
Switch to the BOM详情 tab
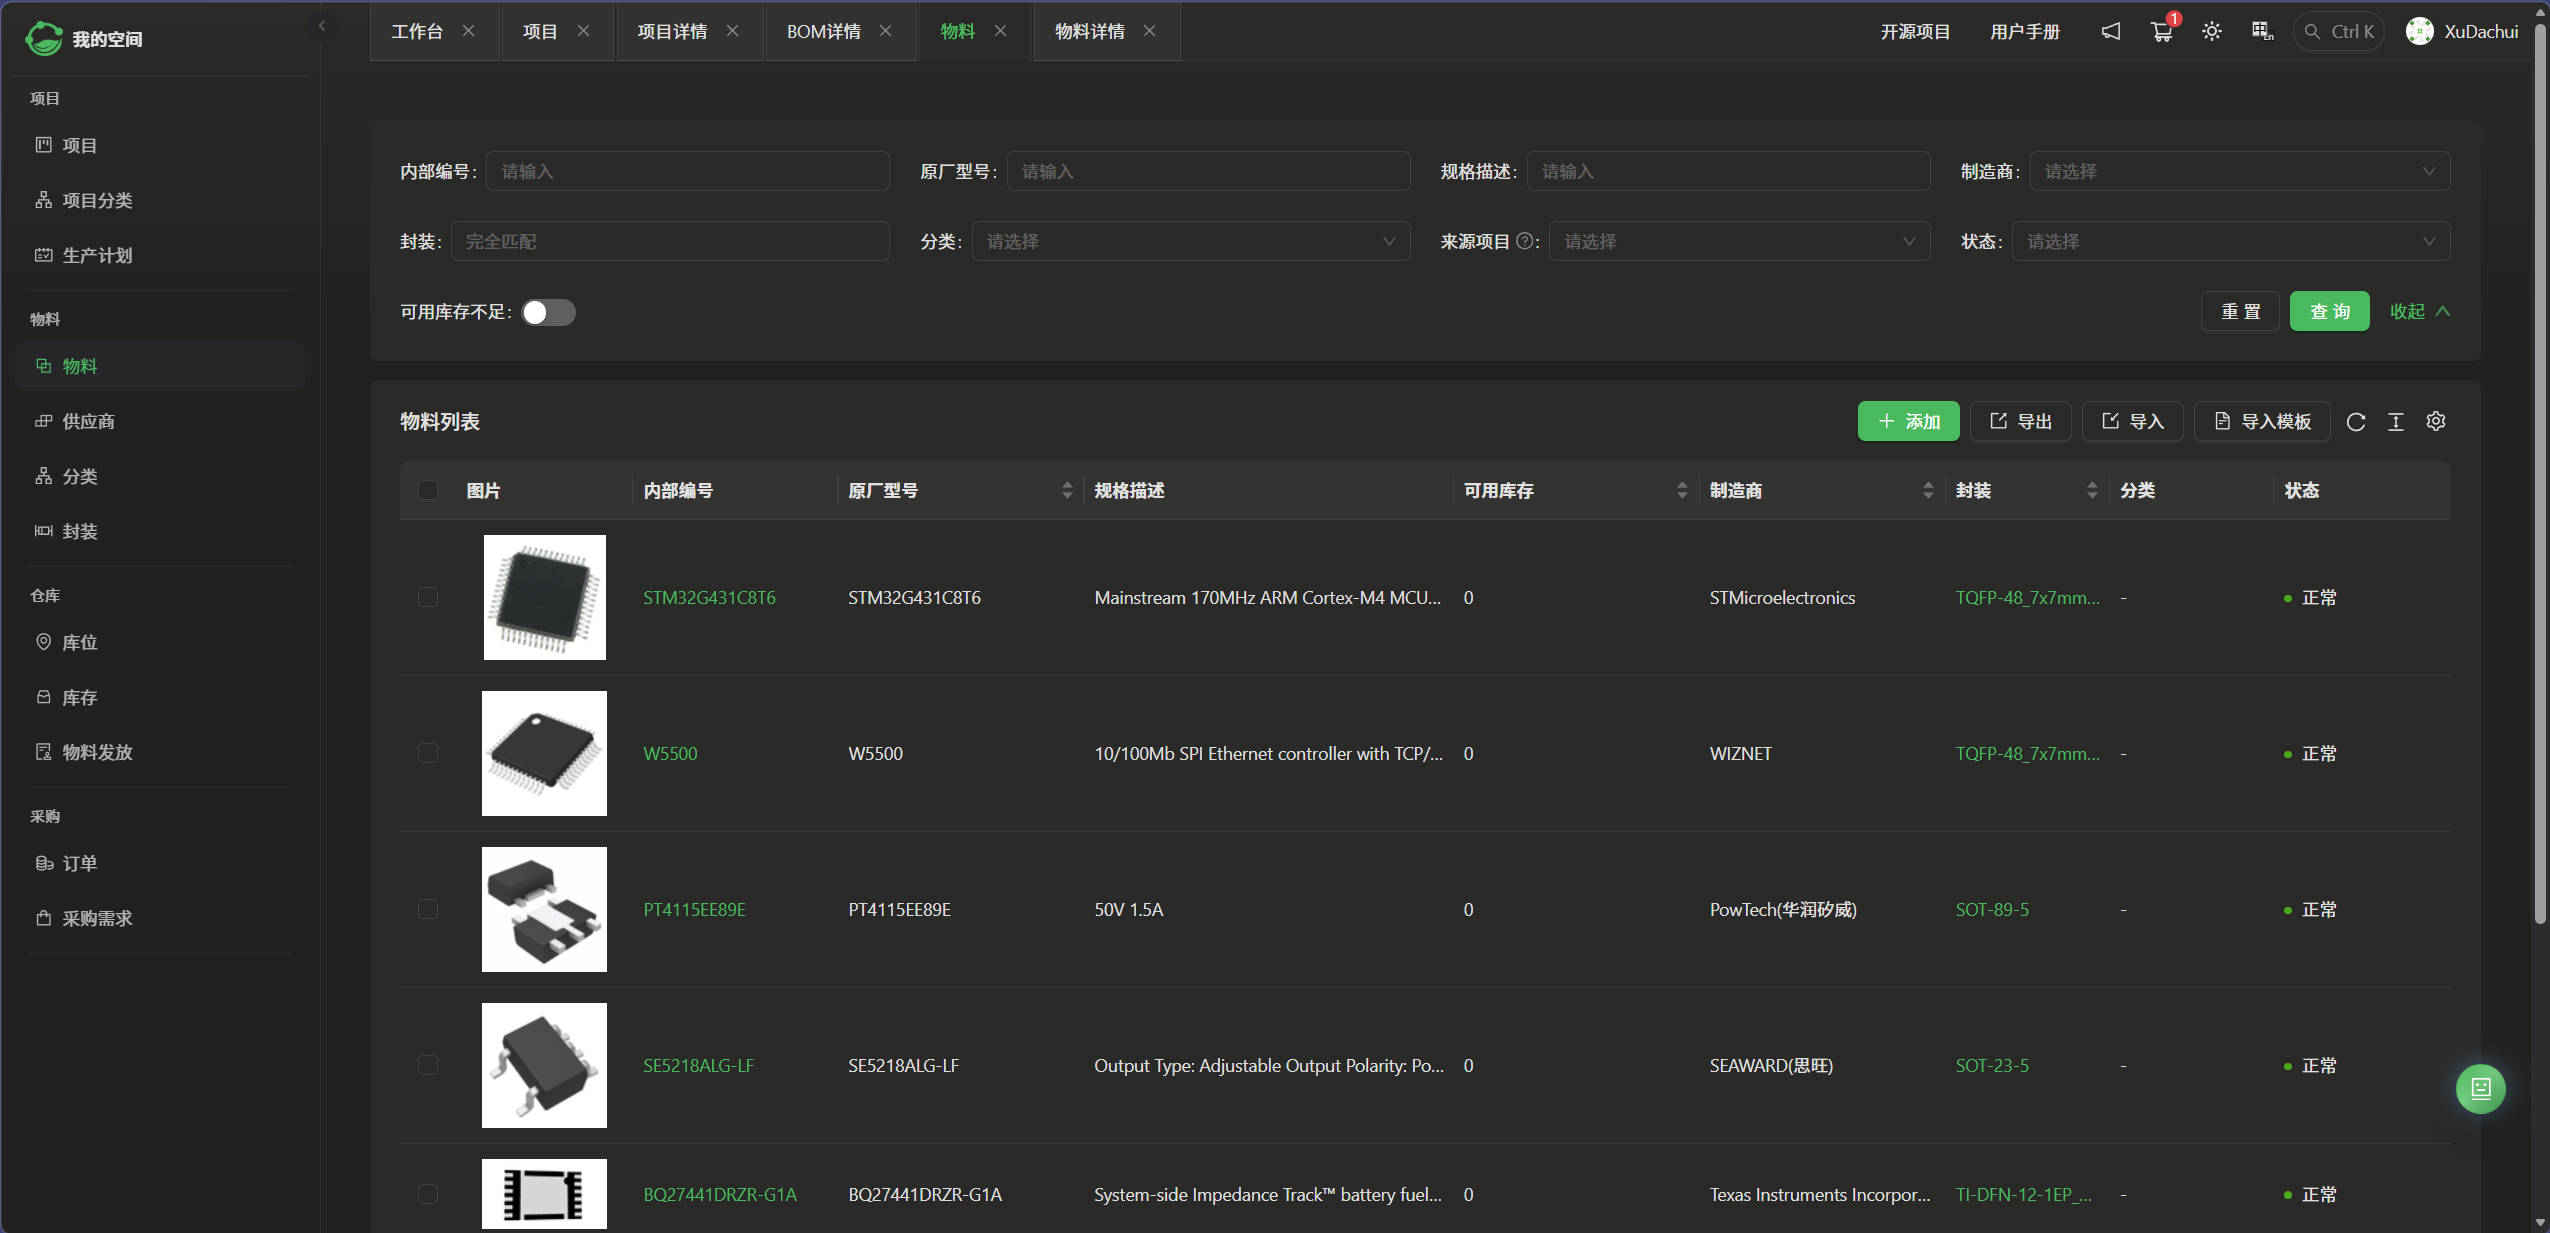(x=823, y=31)
